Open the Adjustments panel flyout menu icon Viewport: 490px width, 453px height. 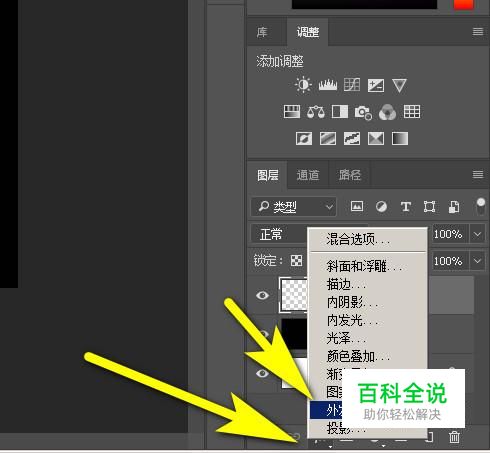478,32
